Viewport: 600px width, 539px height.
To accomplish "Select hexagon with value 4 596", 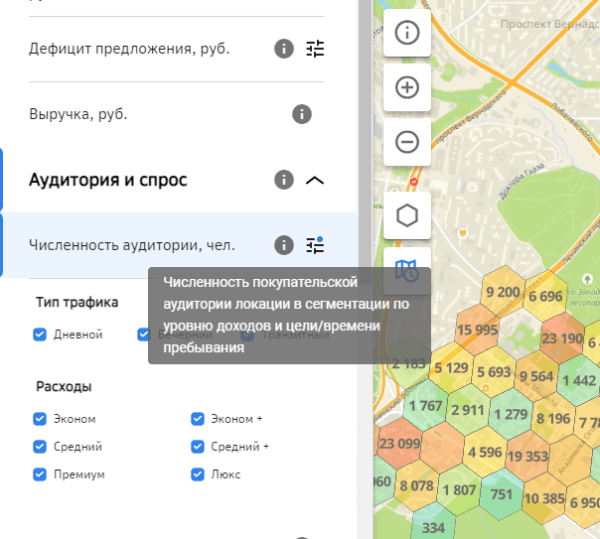I will 485,452.
